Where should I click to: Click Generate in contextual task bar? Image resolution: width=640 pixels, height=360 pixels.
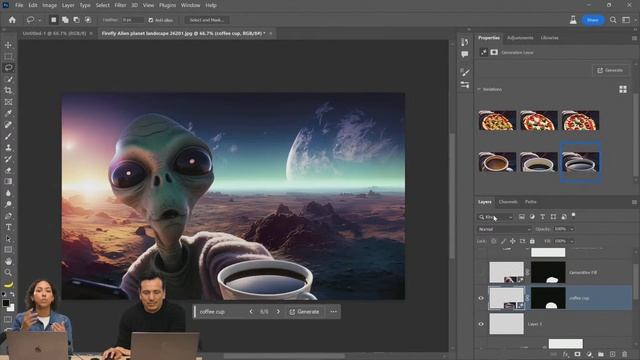(x=304, y=311)
